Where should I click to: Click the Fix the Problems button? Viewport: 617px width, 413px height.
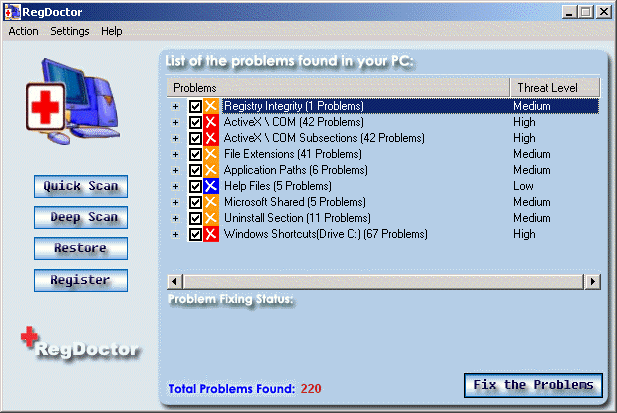pos(533,385)
